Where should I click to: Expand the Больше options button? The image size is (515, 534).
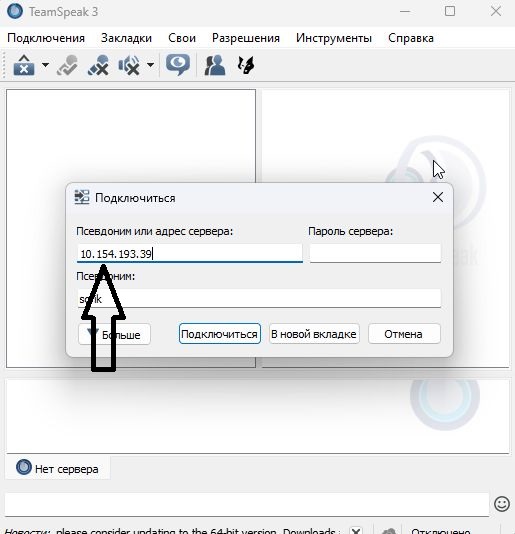click(x=114, y=334)
